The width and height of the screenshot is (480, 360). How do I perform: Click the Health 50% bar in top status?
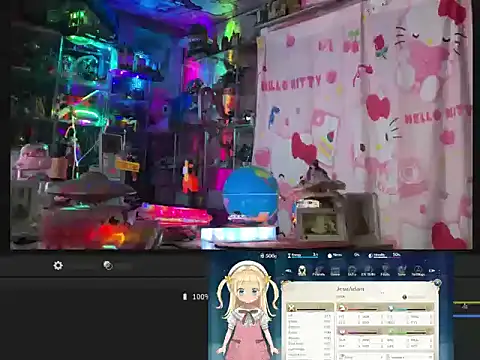pos(384,255)
